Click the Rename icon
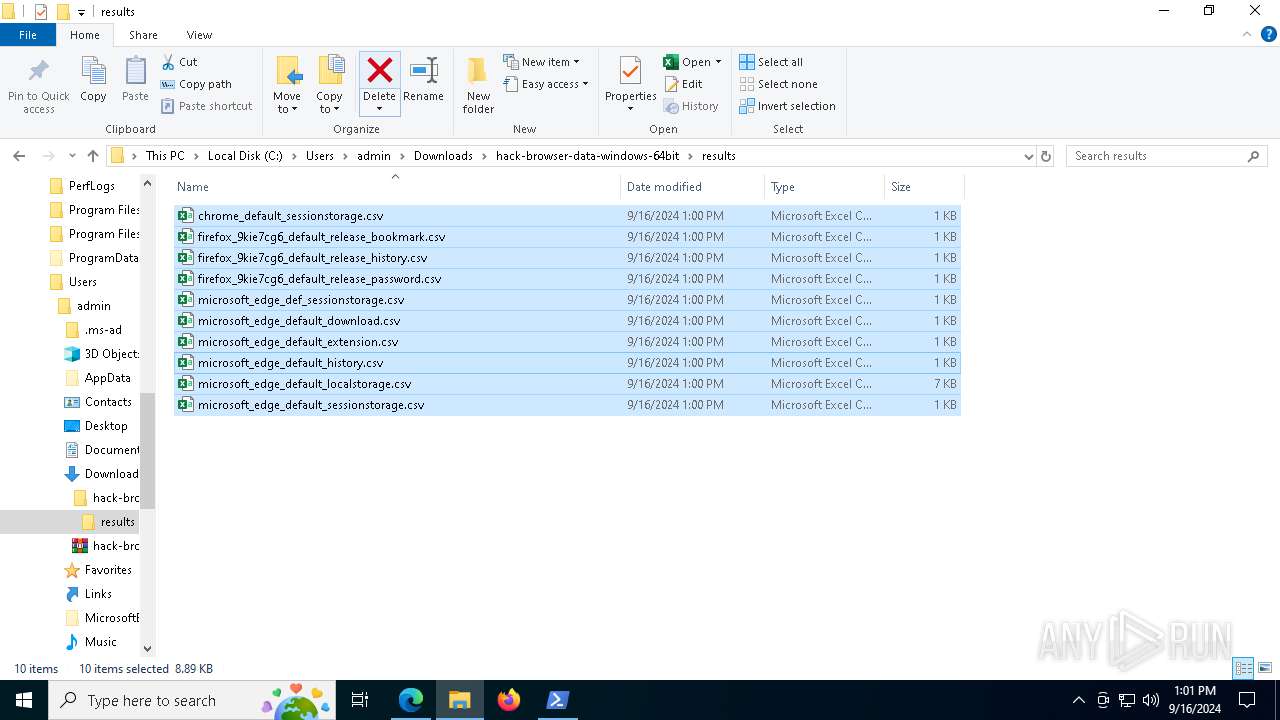This screenshot has height=720, width=1280. [424, 70]
